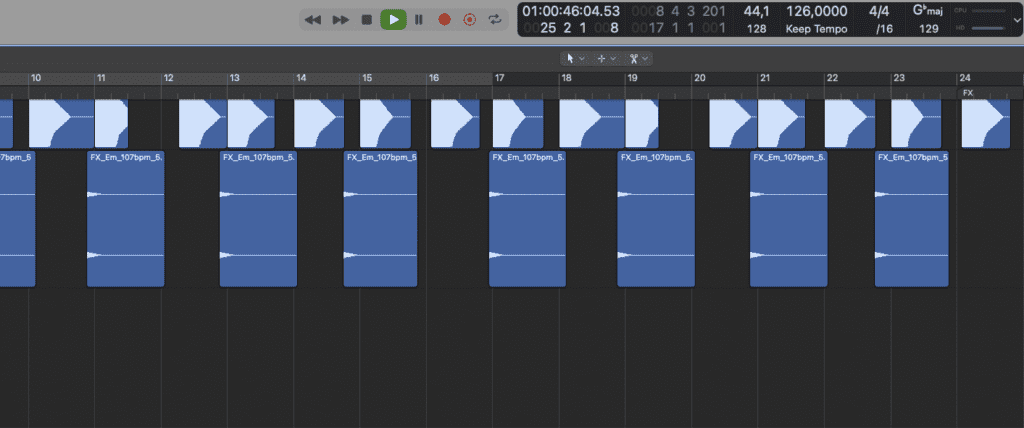
Task: Select the top-track audio clip starting at bar 14
Action: [319, 123]
